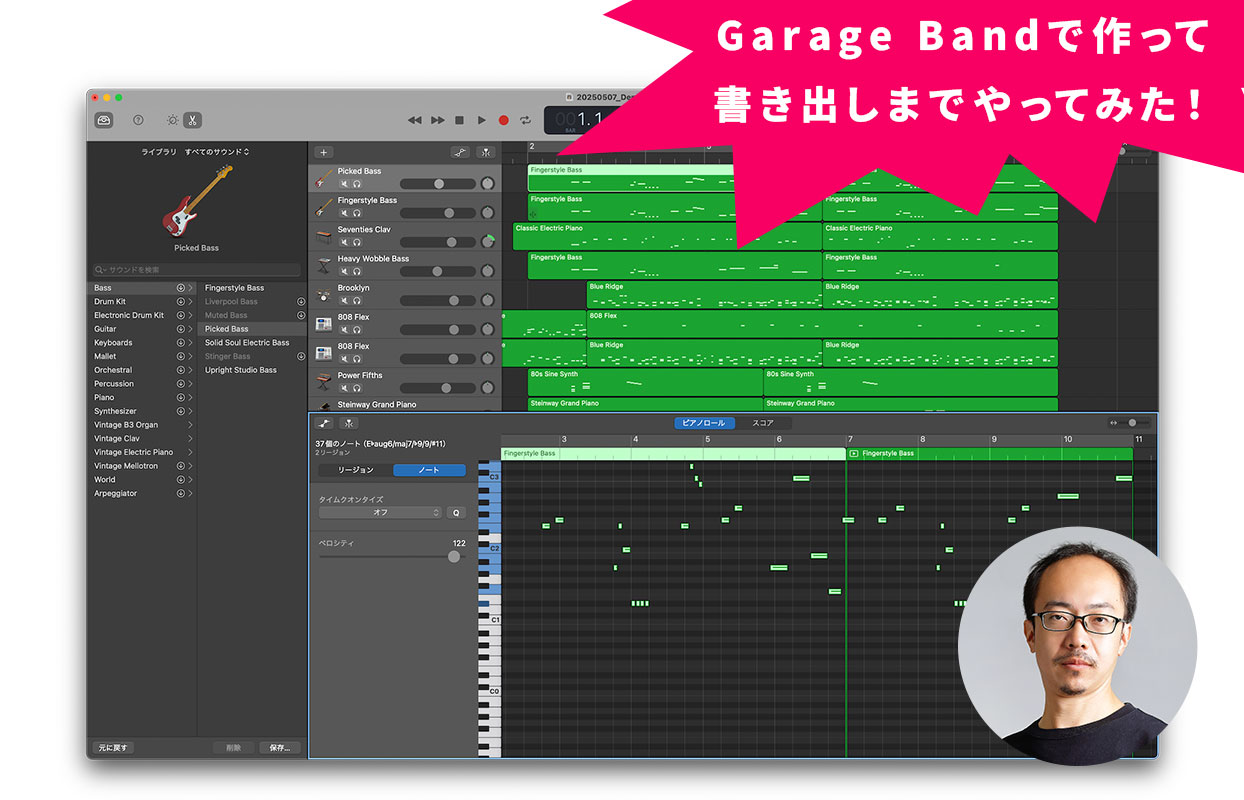Click the 'サウンドを検索' search field

tap(197, 270)
